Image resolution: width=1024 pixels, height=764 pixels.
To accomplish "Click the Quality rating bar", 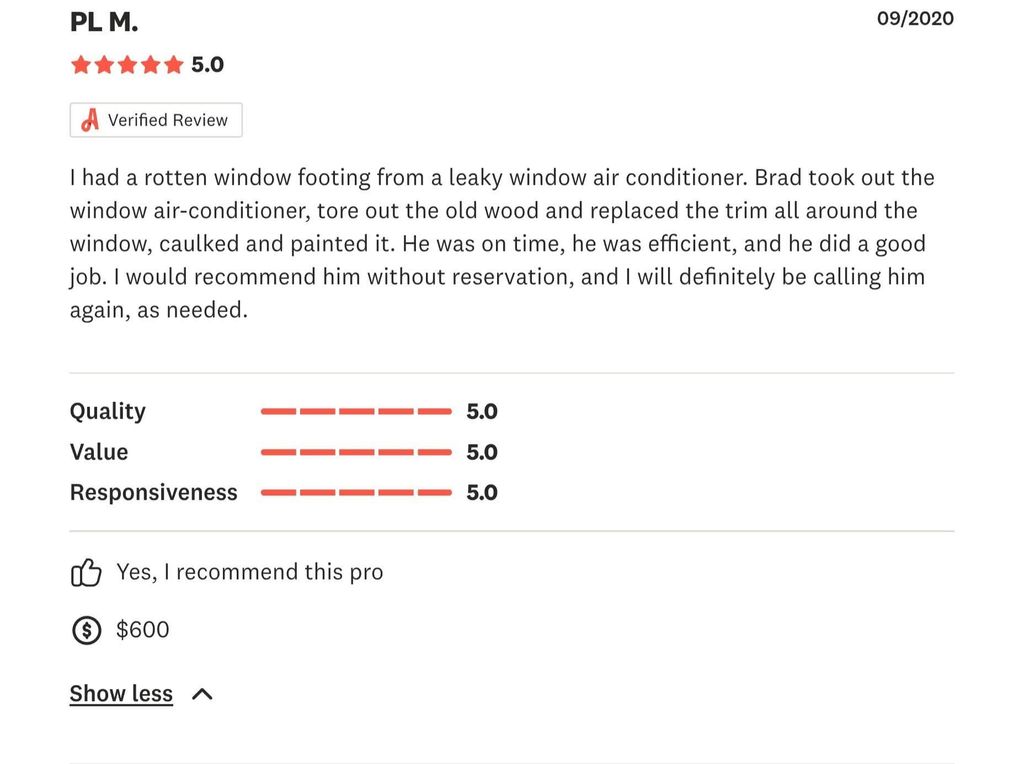I will [x=356, y=411].
